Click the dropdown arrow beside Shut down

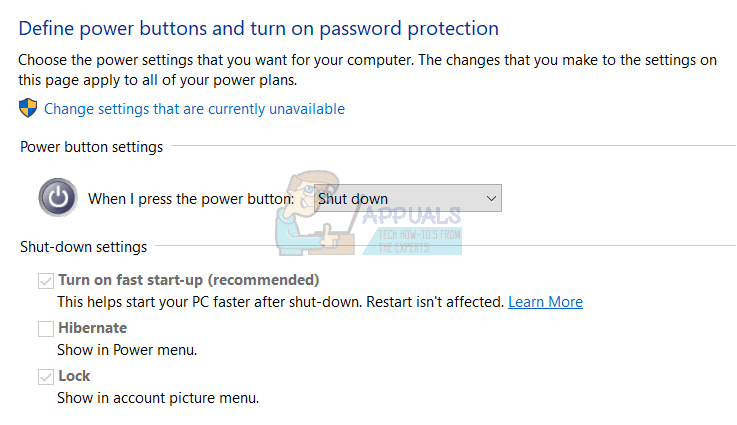pyautogui.click(x=490, y=198)
